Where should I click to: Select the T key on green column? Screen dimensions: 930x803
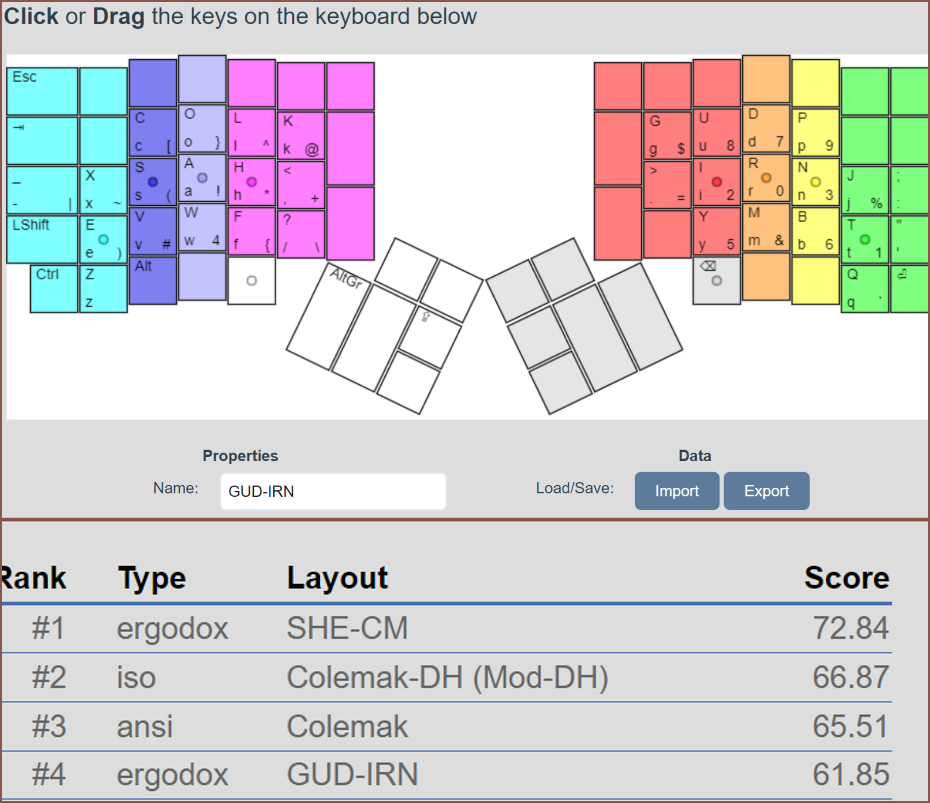click(x=864, y=239)
